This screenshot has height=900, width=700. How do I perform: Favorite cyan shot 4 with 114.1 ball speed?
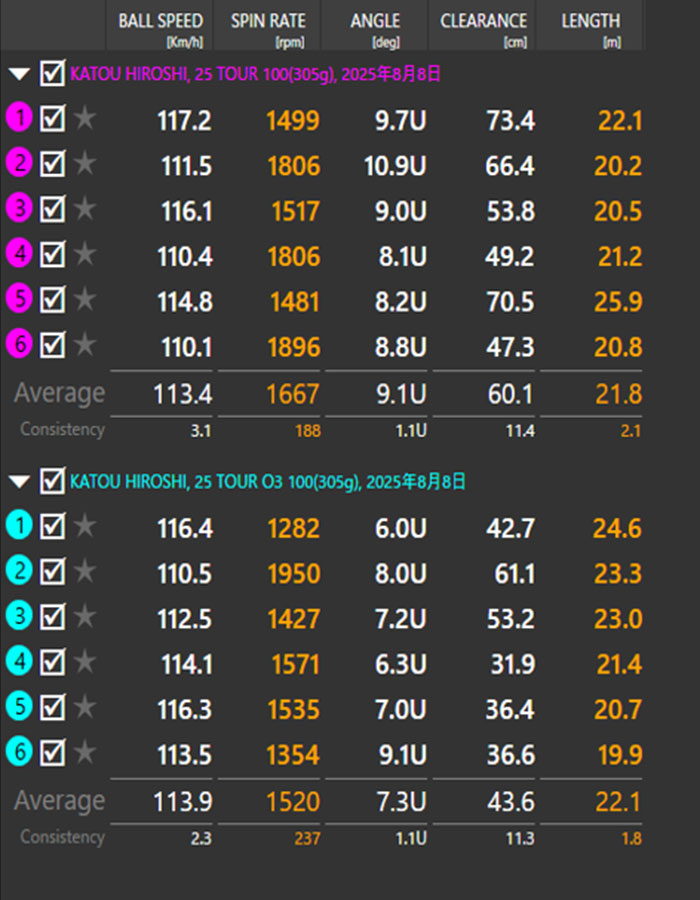[85, 662]
